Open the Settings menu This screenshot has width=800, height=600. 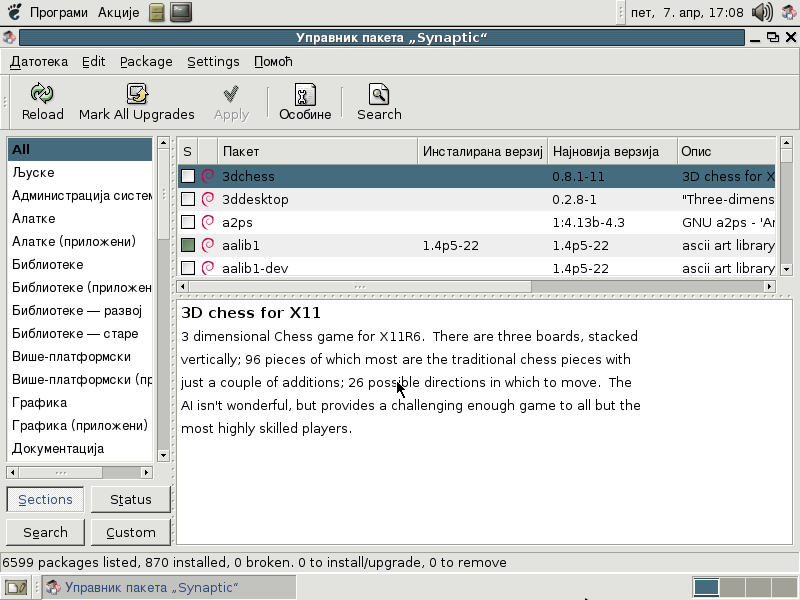(213, 61)
